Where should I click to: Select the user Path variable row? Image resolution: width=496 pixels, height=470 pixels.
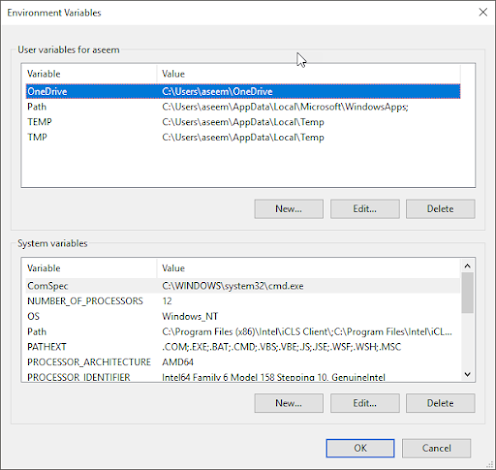click(243, 107)
